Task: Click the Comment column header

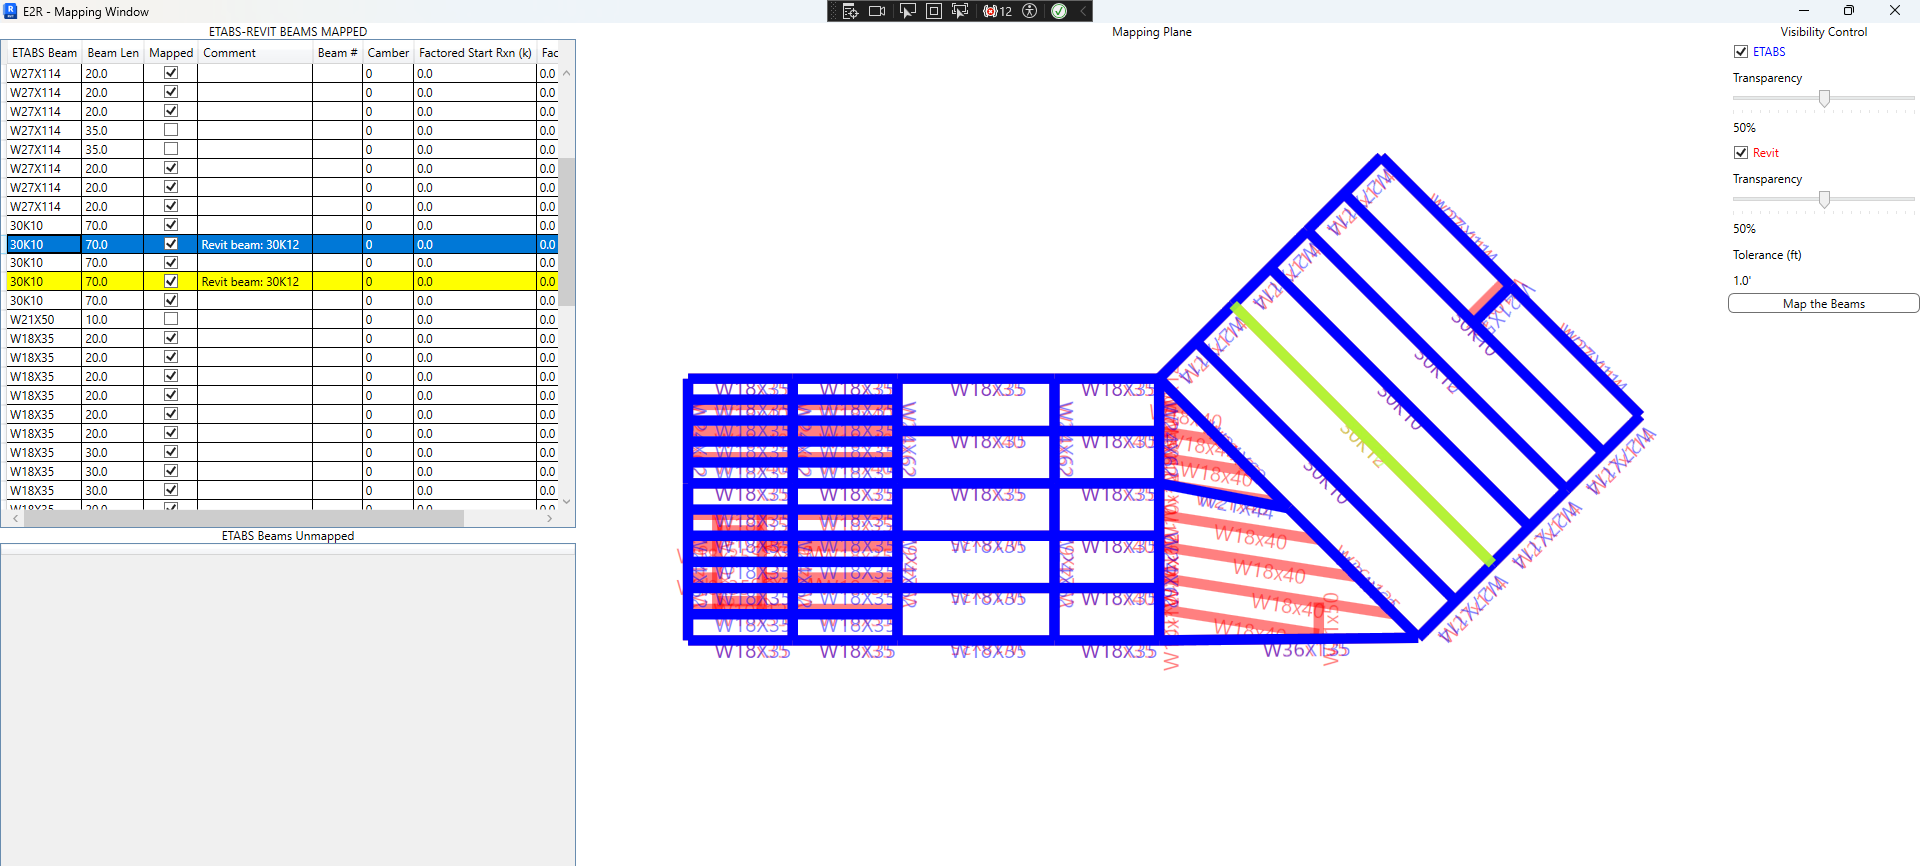Action: (x=255, y=53)
